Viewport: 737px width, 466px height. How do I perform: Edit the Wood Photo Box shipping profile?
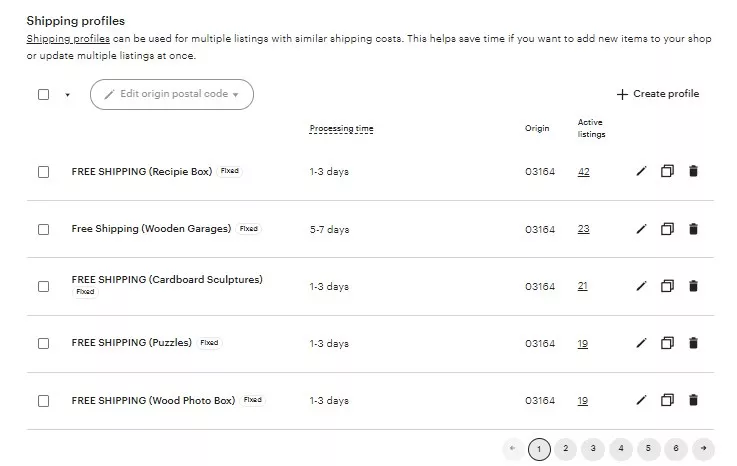pos(641,400)
